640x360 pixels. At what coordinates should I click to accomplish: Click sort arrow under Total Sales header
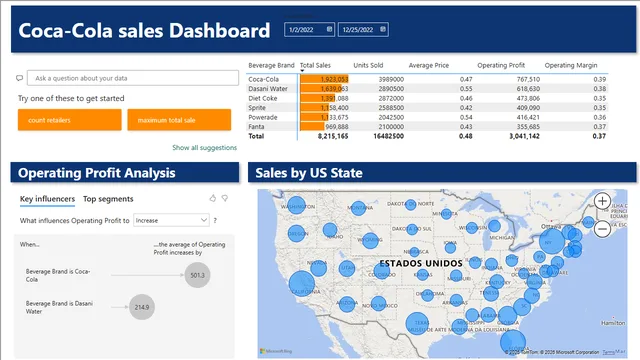coord(302,71)
